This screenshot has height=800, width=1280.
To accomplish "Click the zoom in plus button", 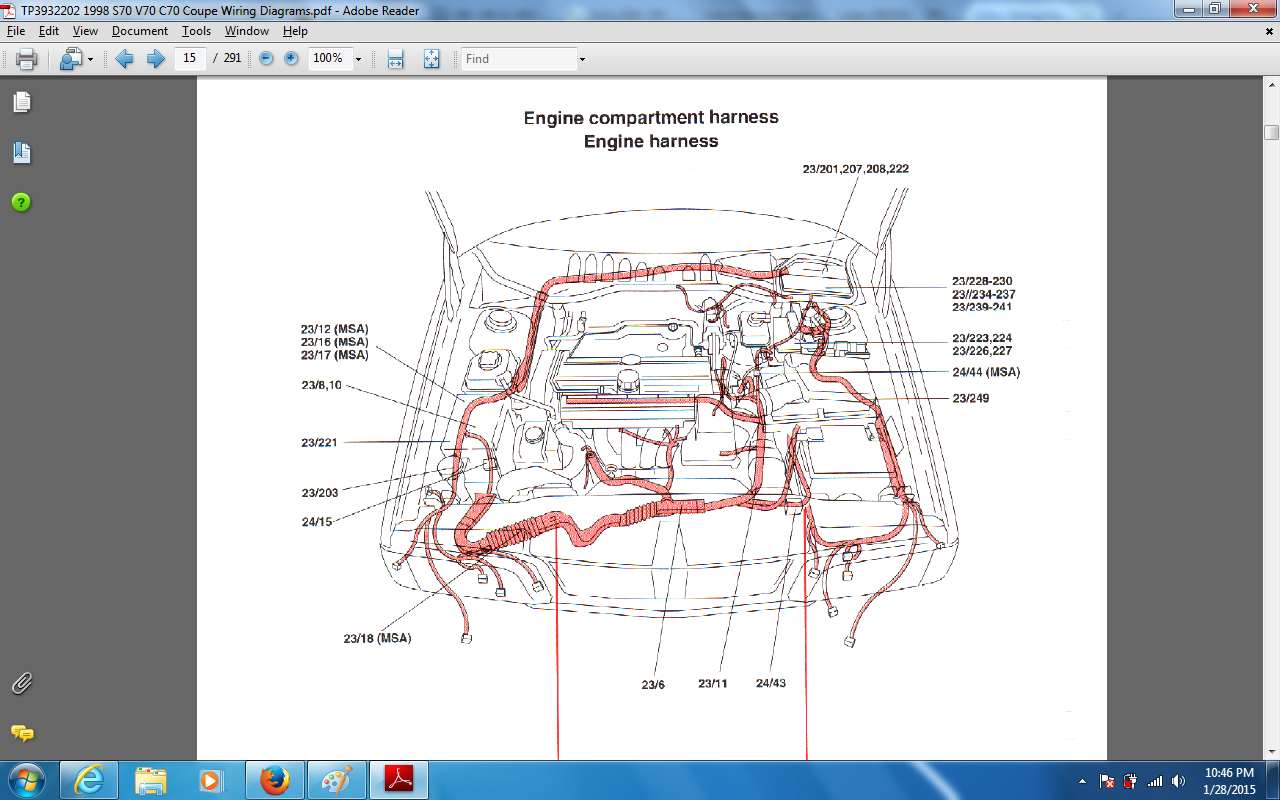I will (291, 59).
